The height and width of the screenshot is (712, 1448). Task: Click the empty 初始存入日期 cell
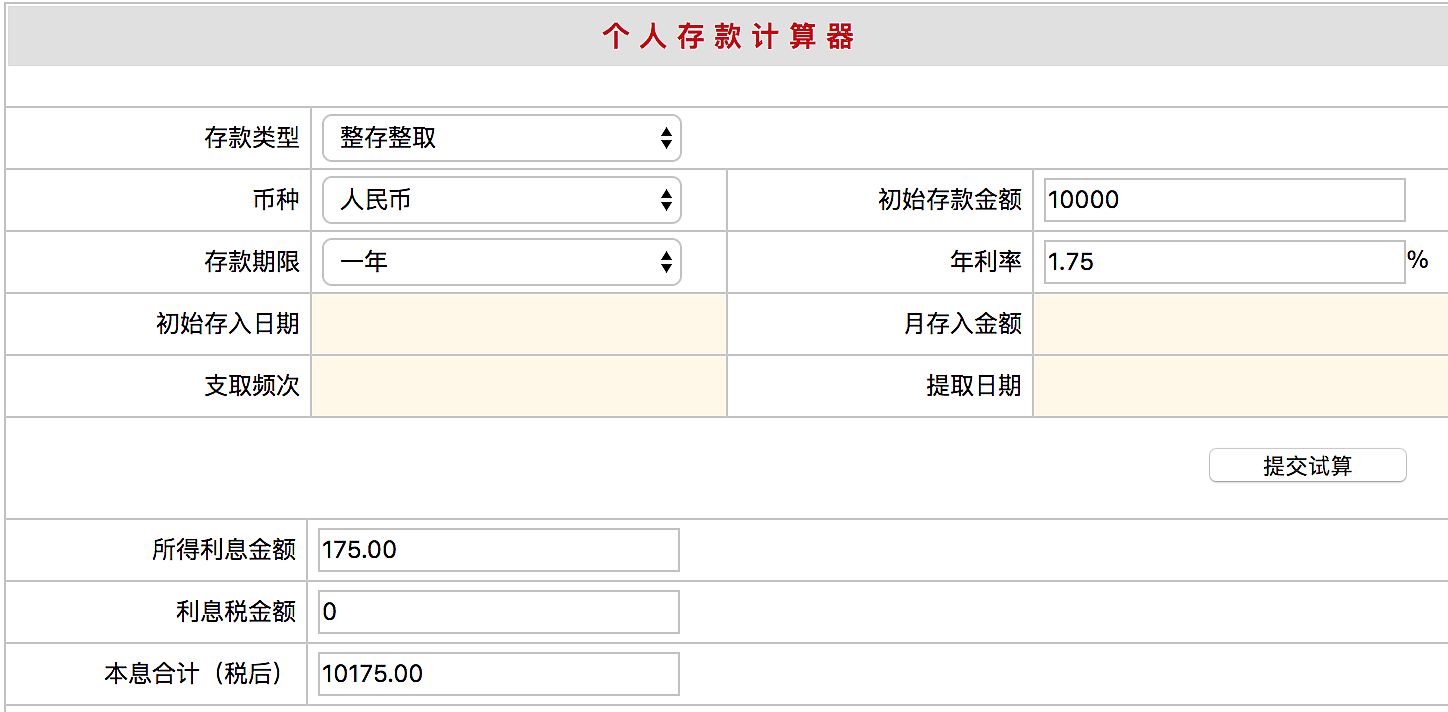519,324
